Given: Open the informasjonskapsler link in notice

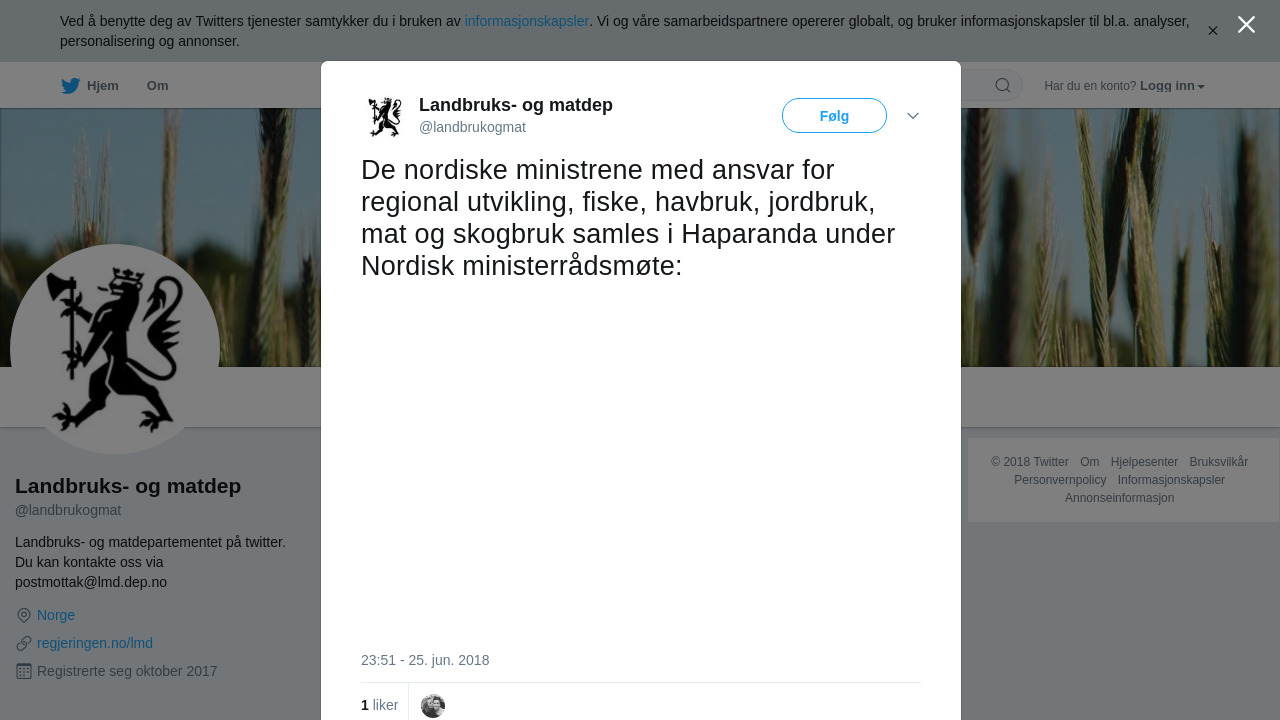Looking at the screenshot, I should coord(527,21).
